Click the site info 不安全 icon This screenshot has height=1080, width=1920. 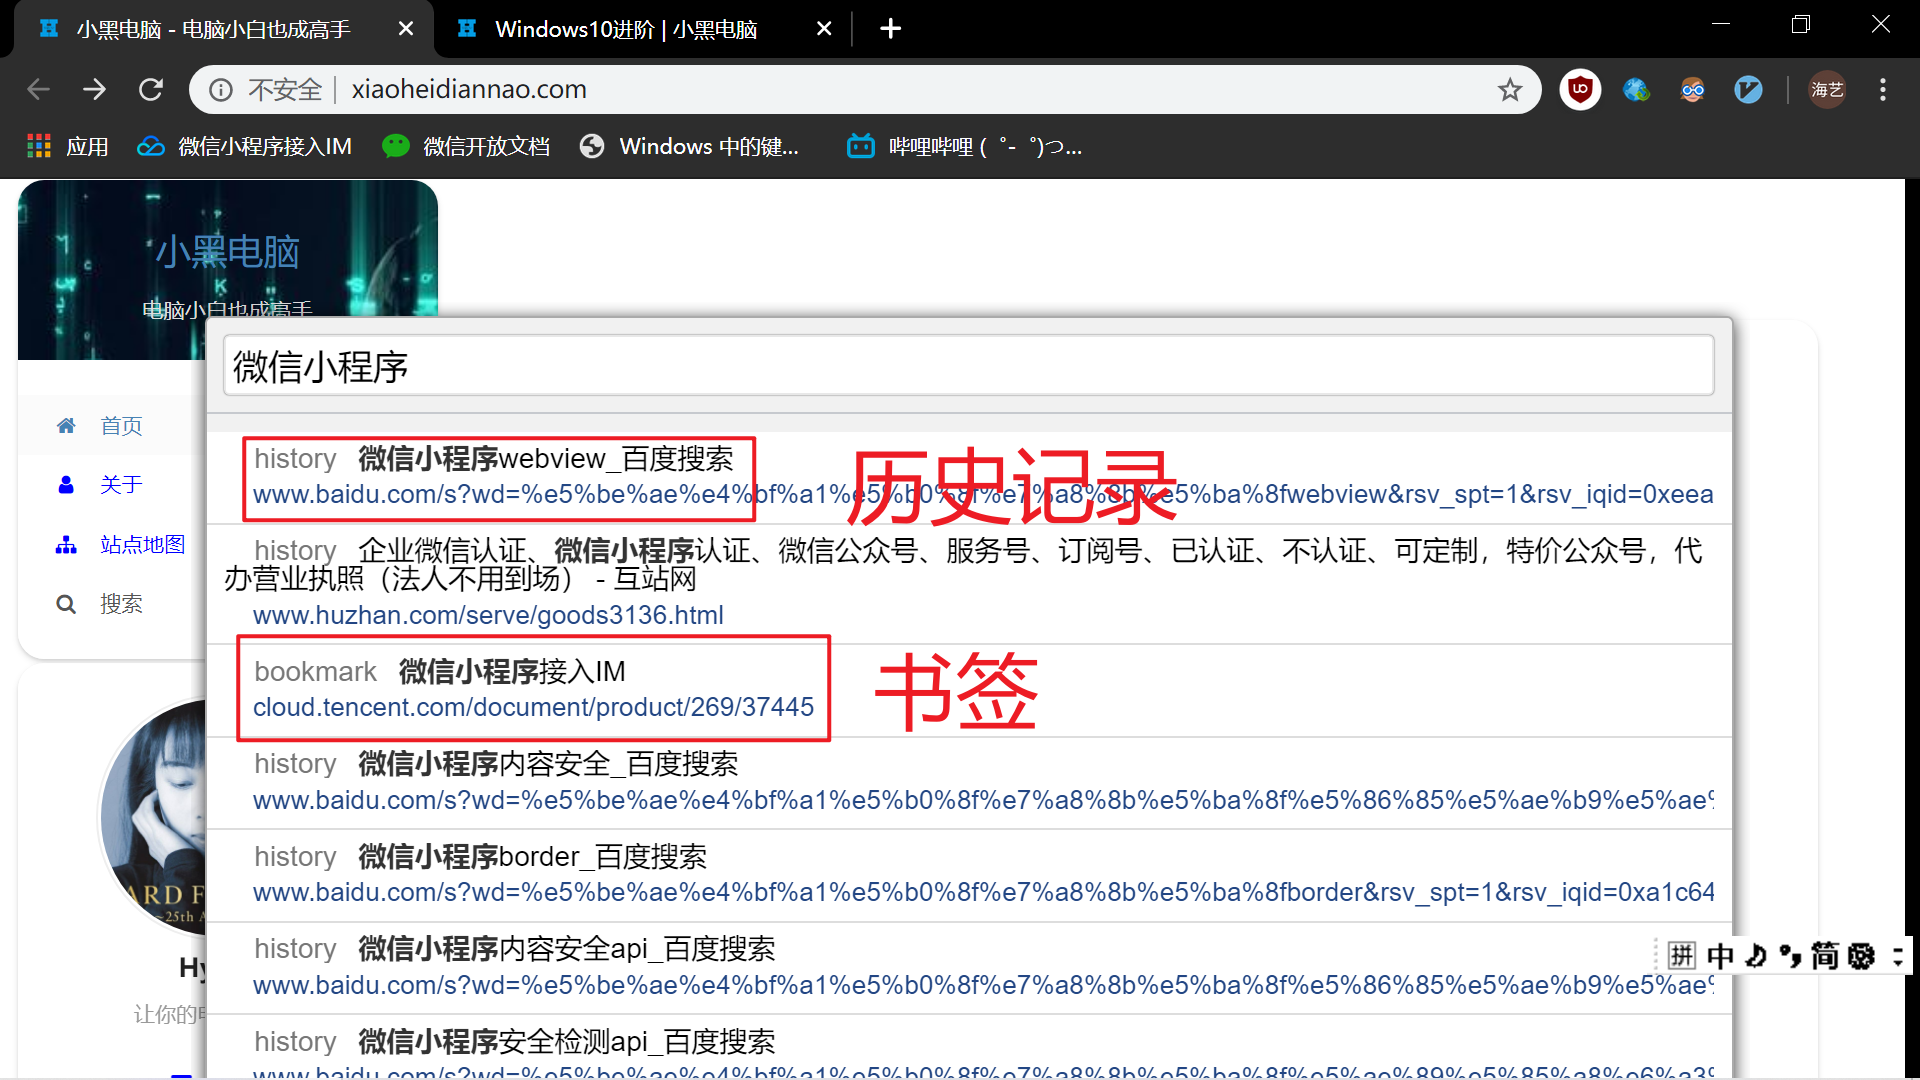coord(221,90)
